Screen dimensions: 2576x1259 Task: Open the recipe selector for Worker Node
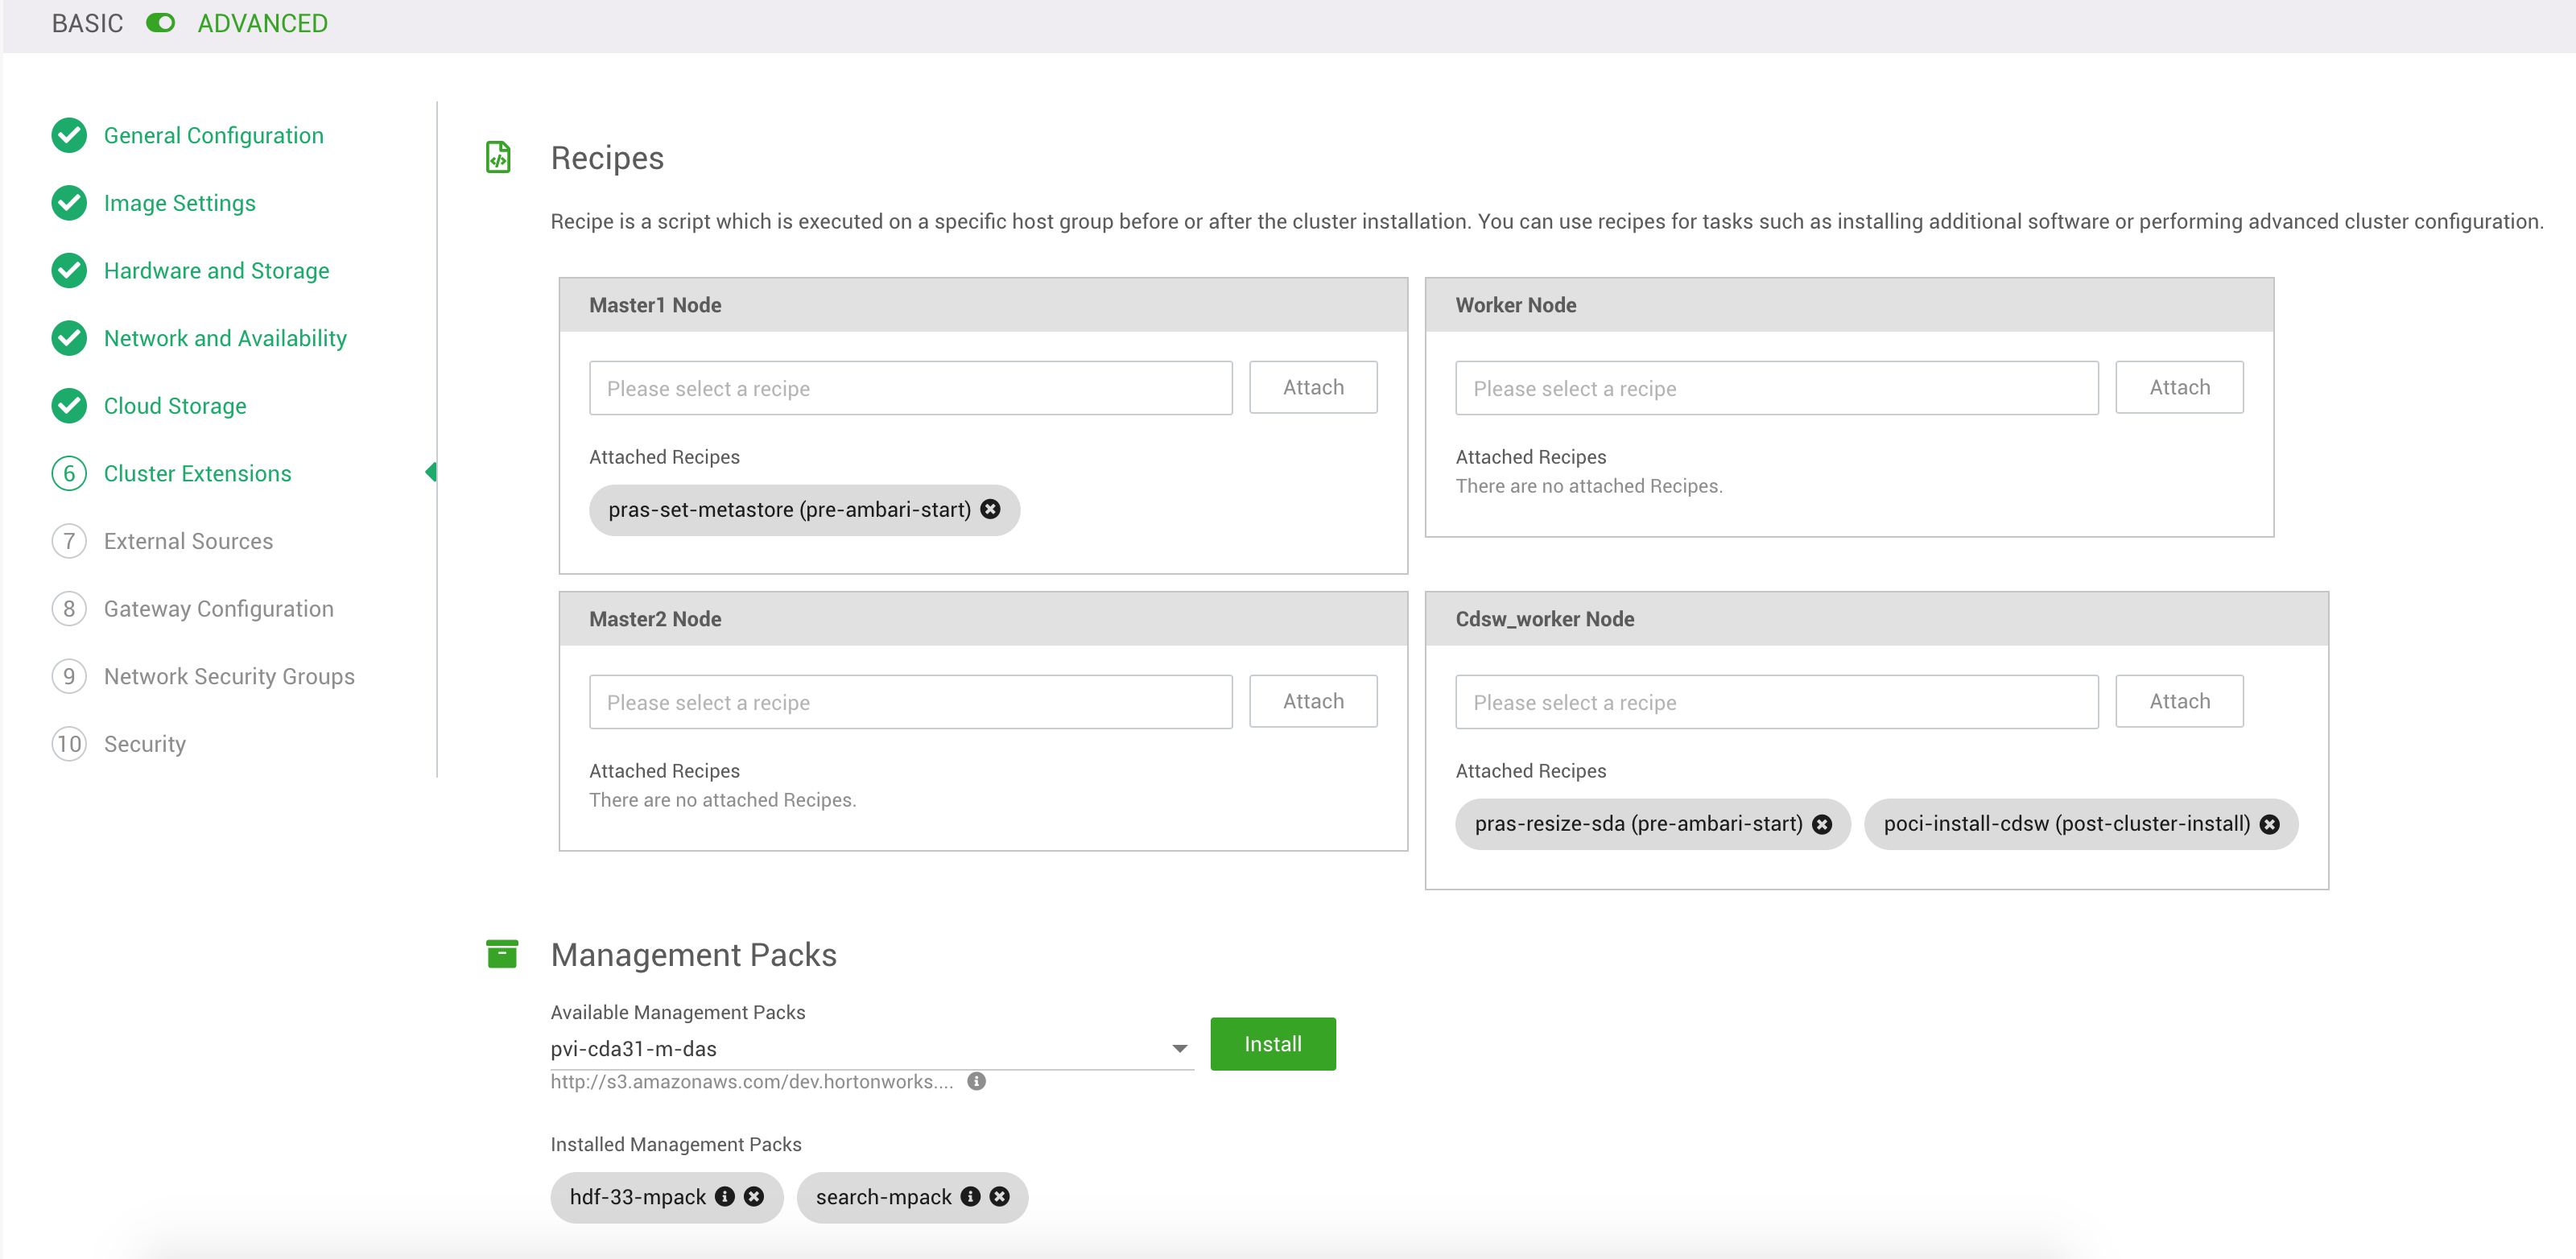pyautogui.click(x=1775, y=388)
